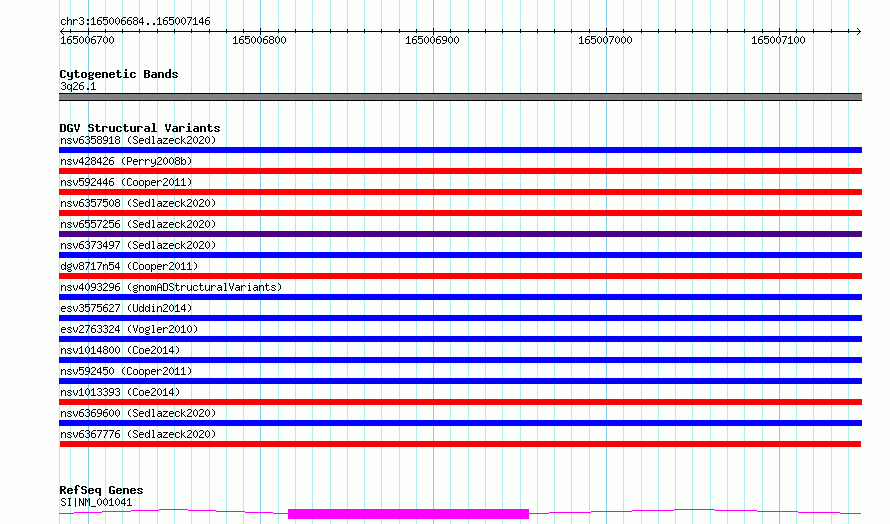Click the DGV Structural Variants track title
The height and width of the screenshot is (524, 890).
pos(140,128)
